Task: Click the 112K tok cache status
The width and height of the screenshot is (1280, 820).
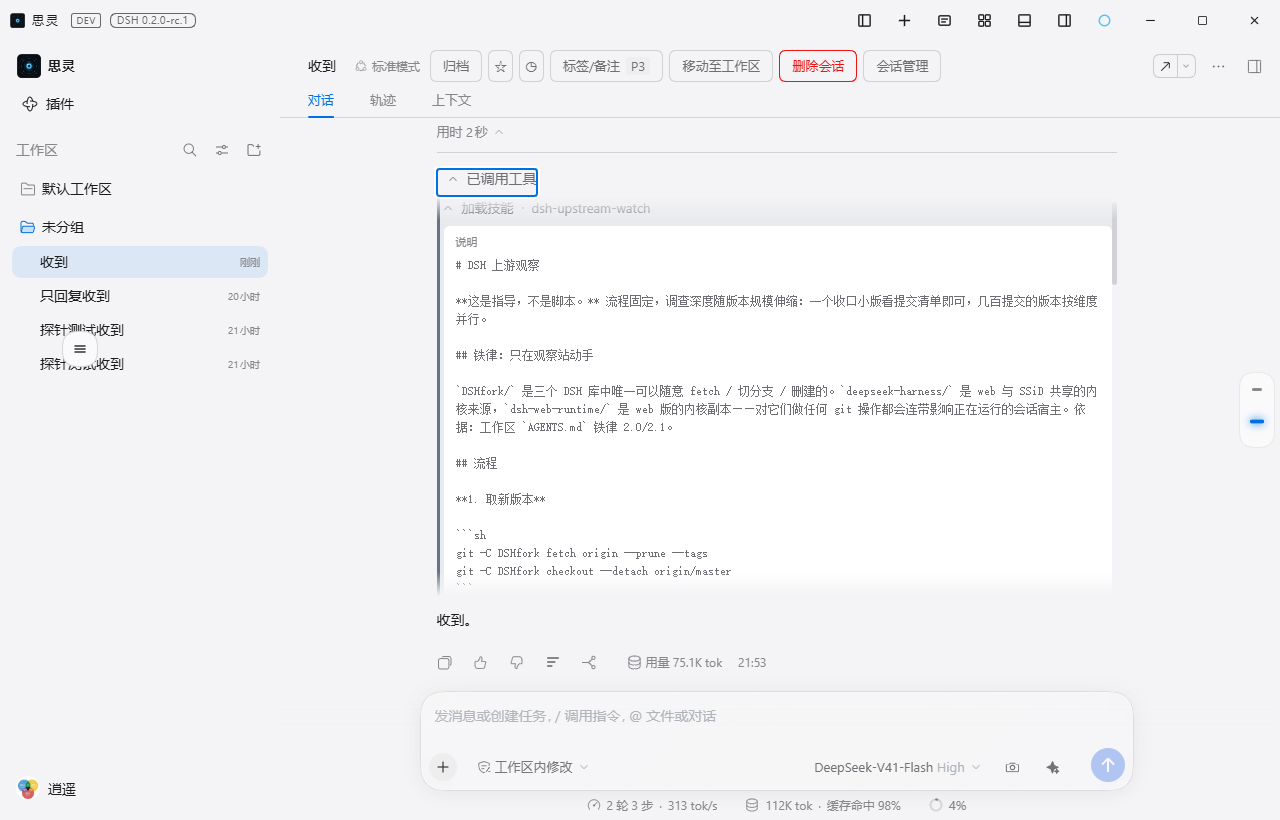Action: click(823, 805)
